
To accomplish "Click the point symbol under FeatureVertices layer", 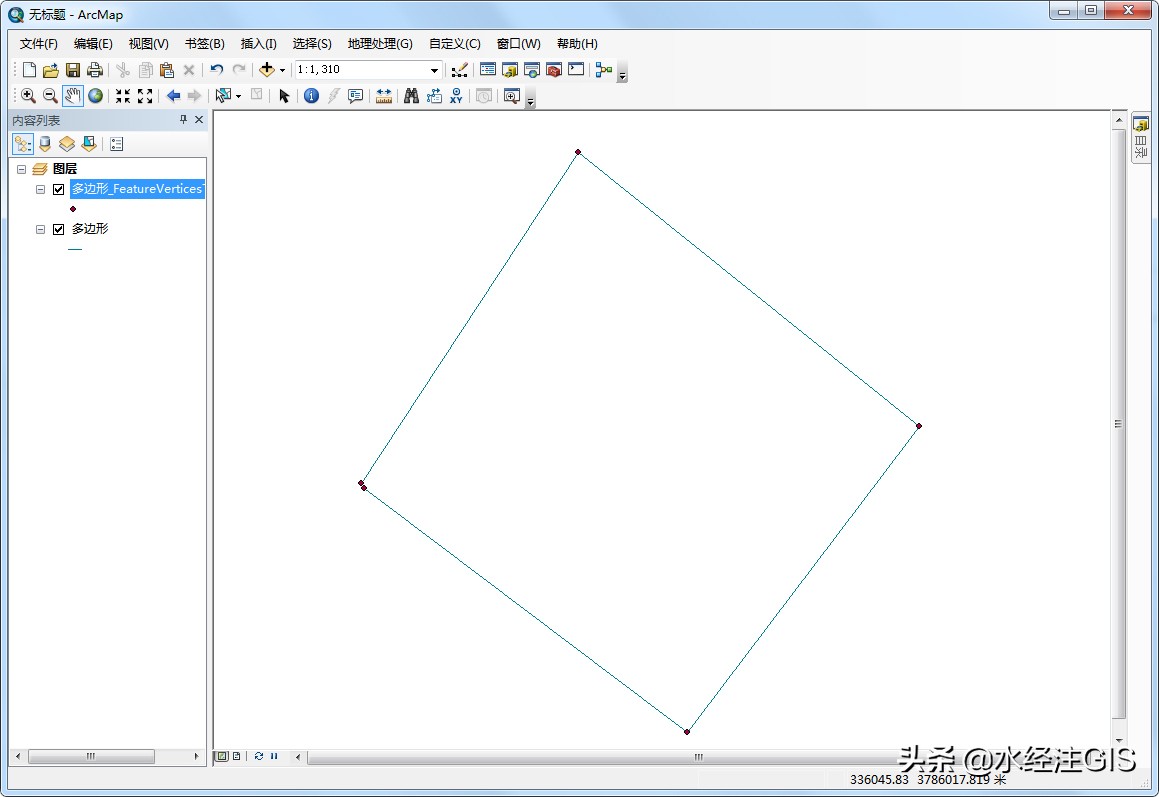I will (73, 208).
